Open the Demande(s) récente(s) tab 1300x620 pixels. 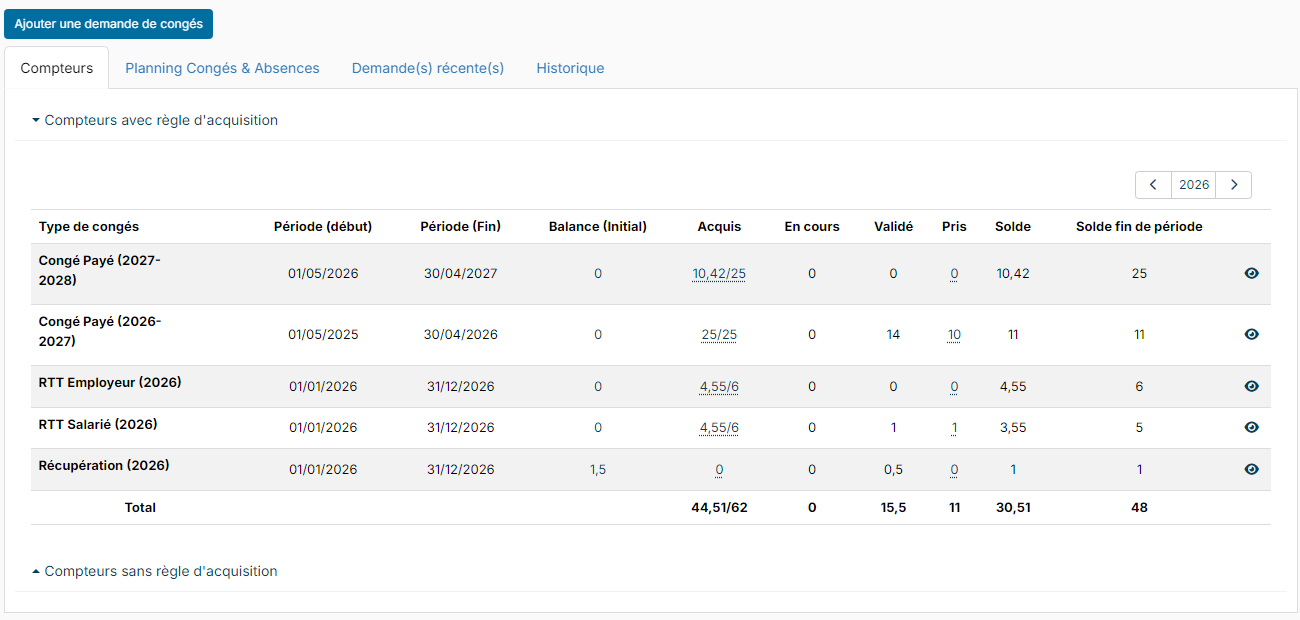coord(428,68)
